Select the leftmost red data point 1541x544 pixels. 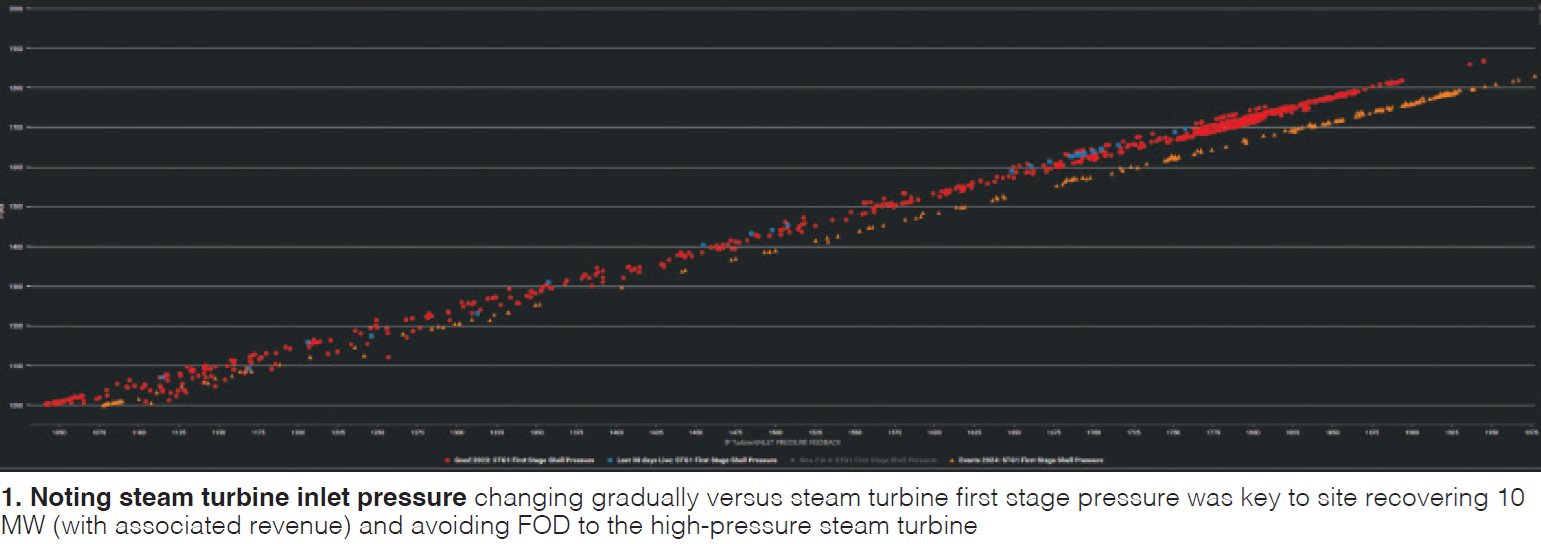pos(46,404)
